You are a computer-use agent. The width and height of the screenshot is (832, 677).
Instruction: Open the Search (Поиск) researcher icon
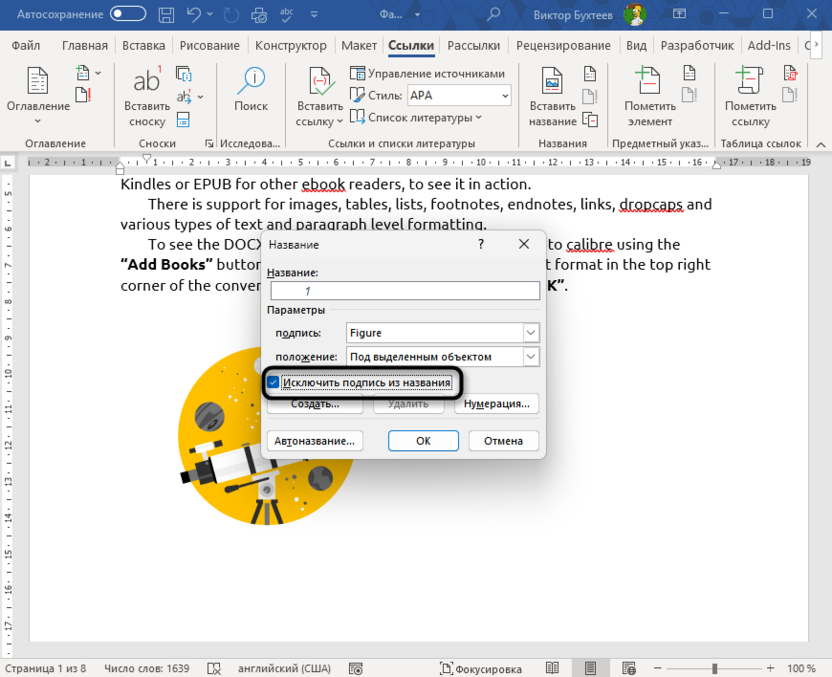[251, 81]
